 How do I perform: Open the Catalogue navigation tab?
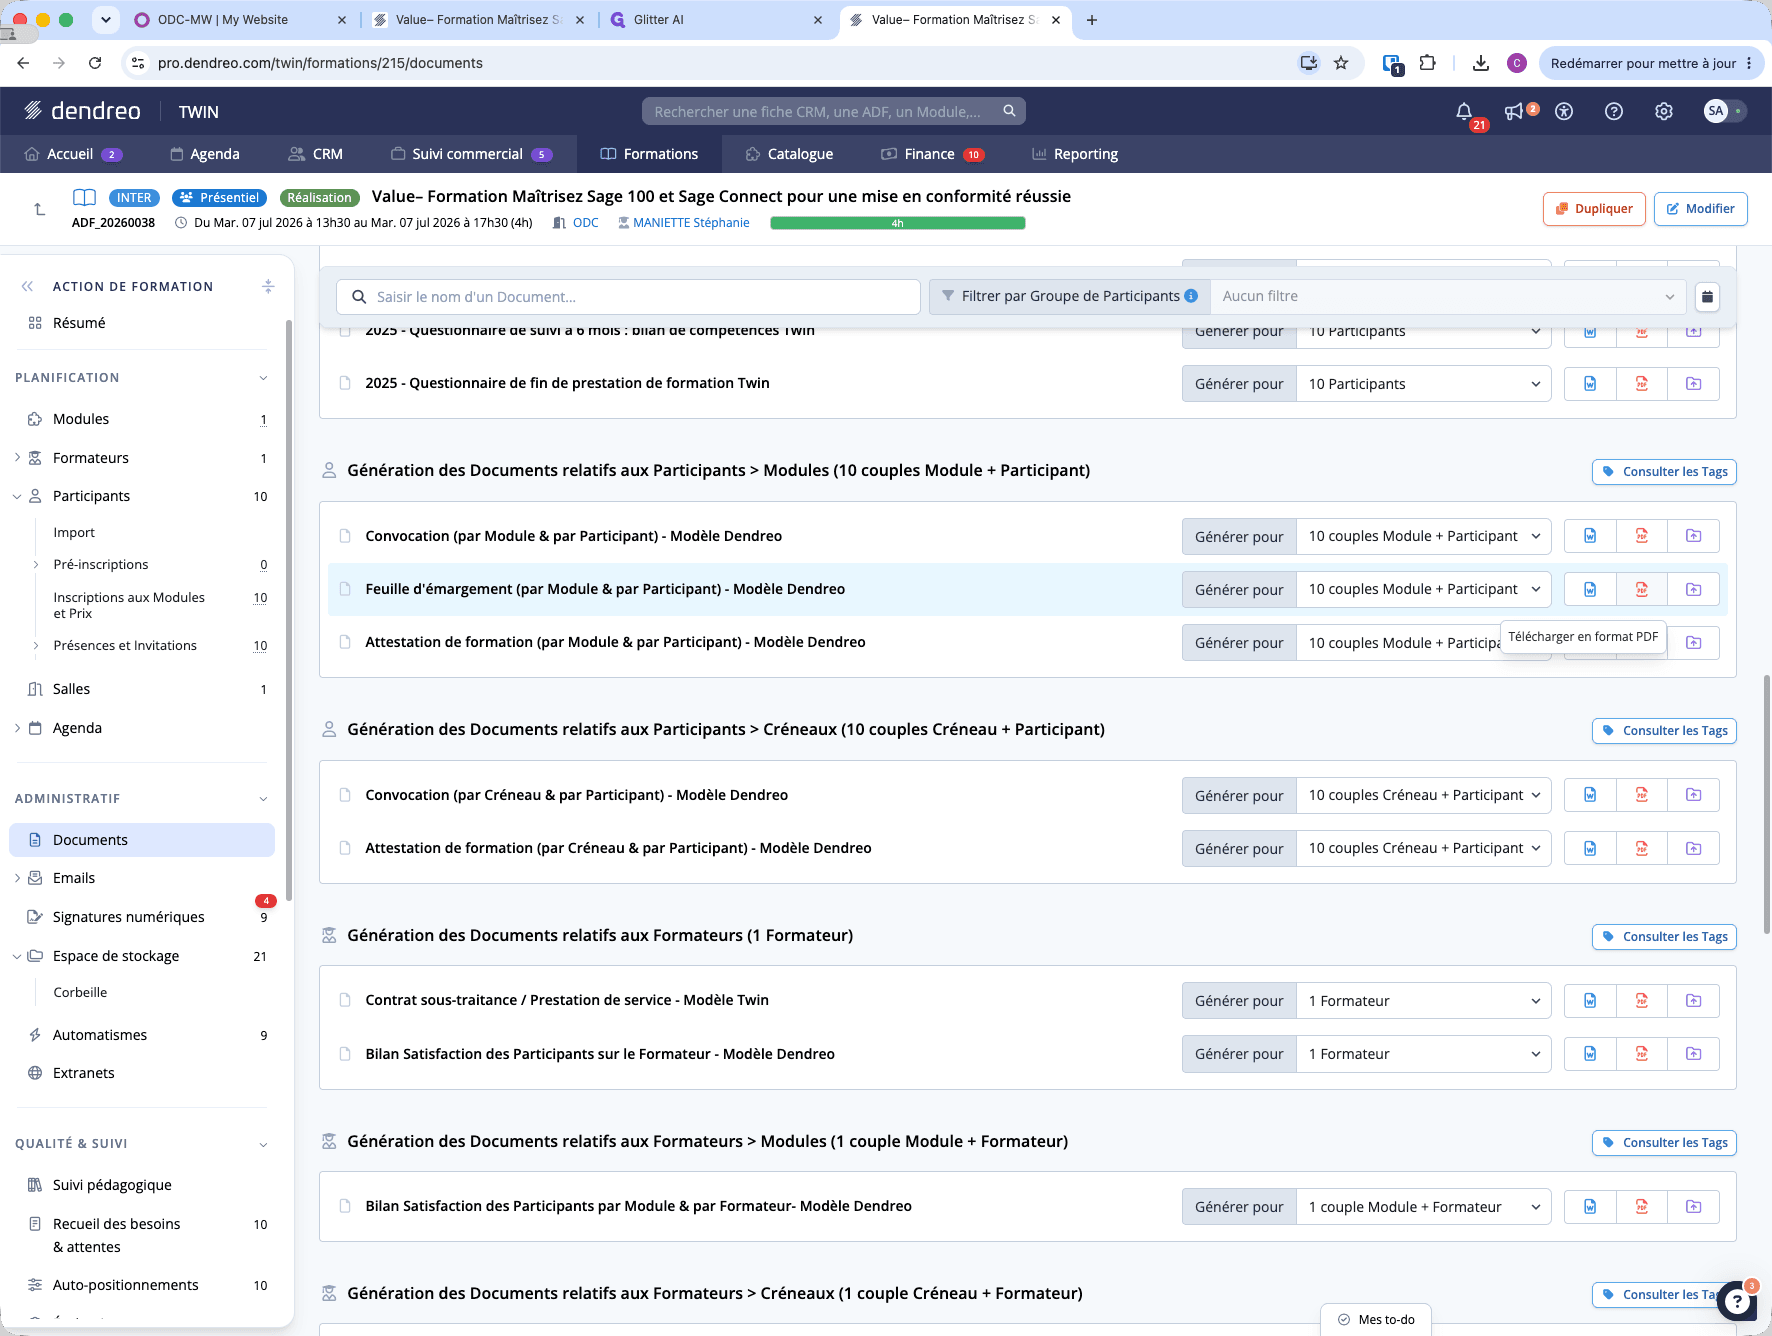(789, 154)
